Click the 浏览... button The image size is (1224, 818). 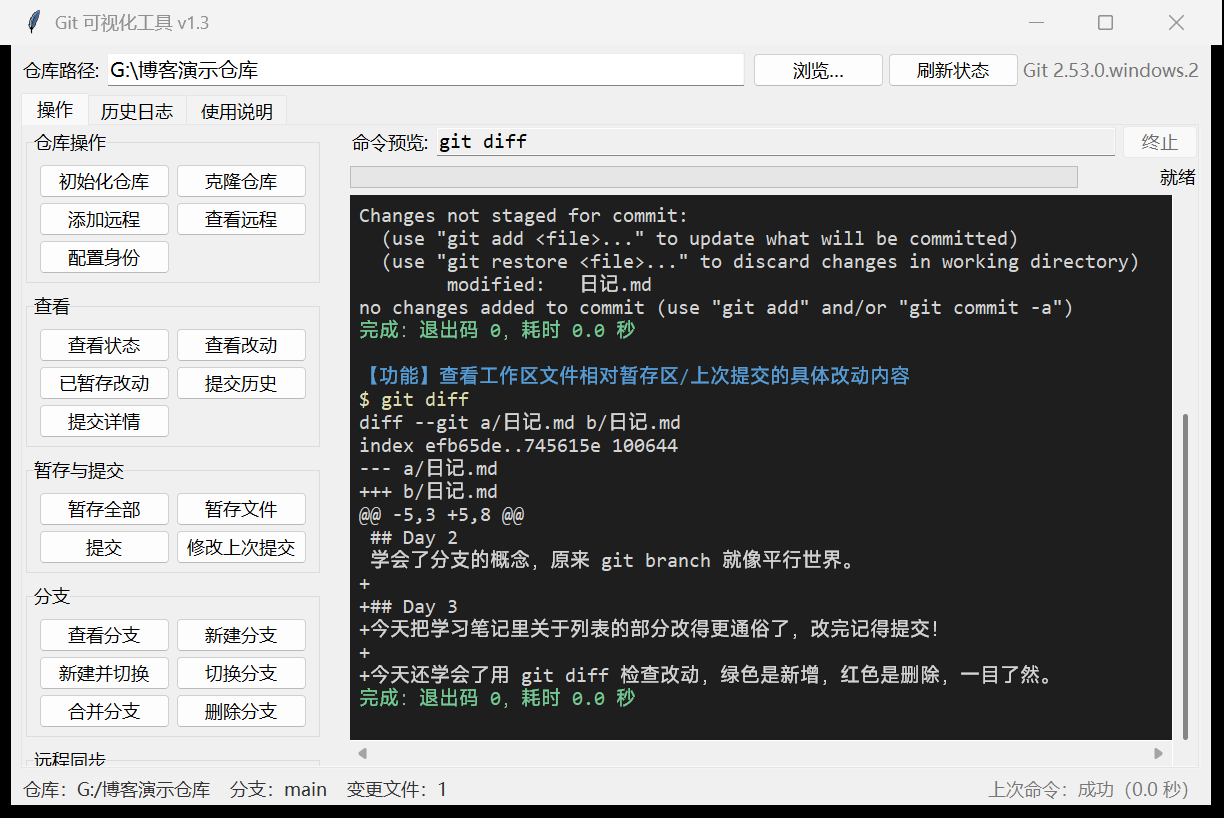point(818,70)
